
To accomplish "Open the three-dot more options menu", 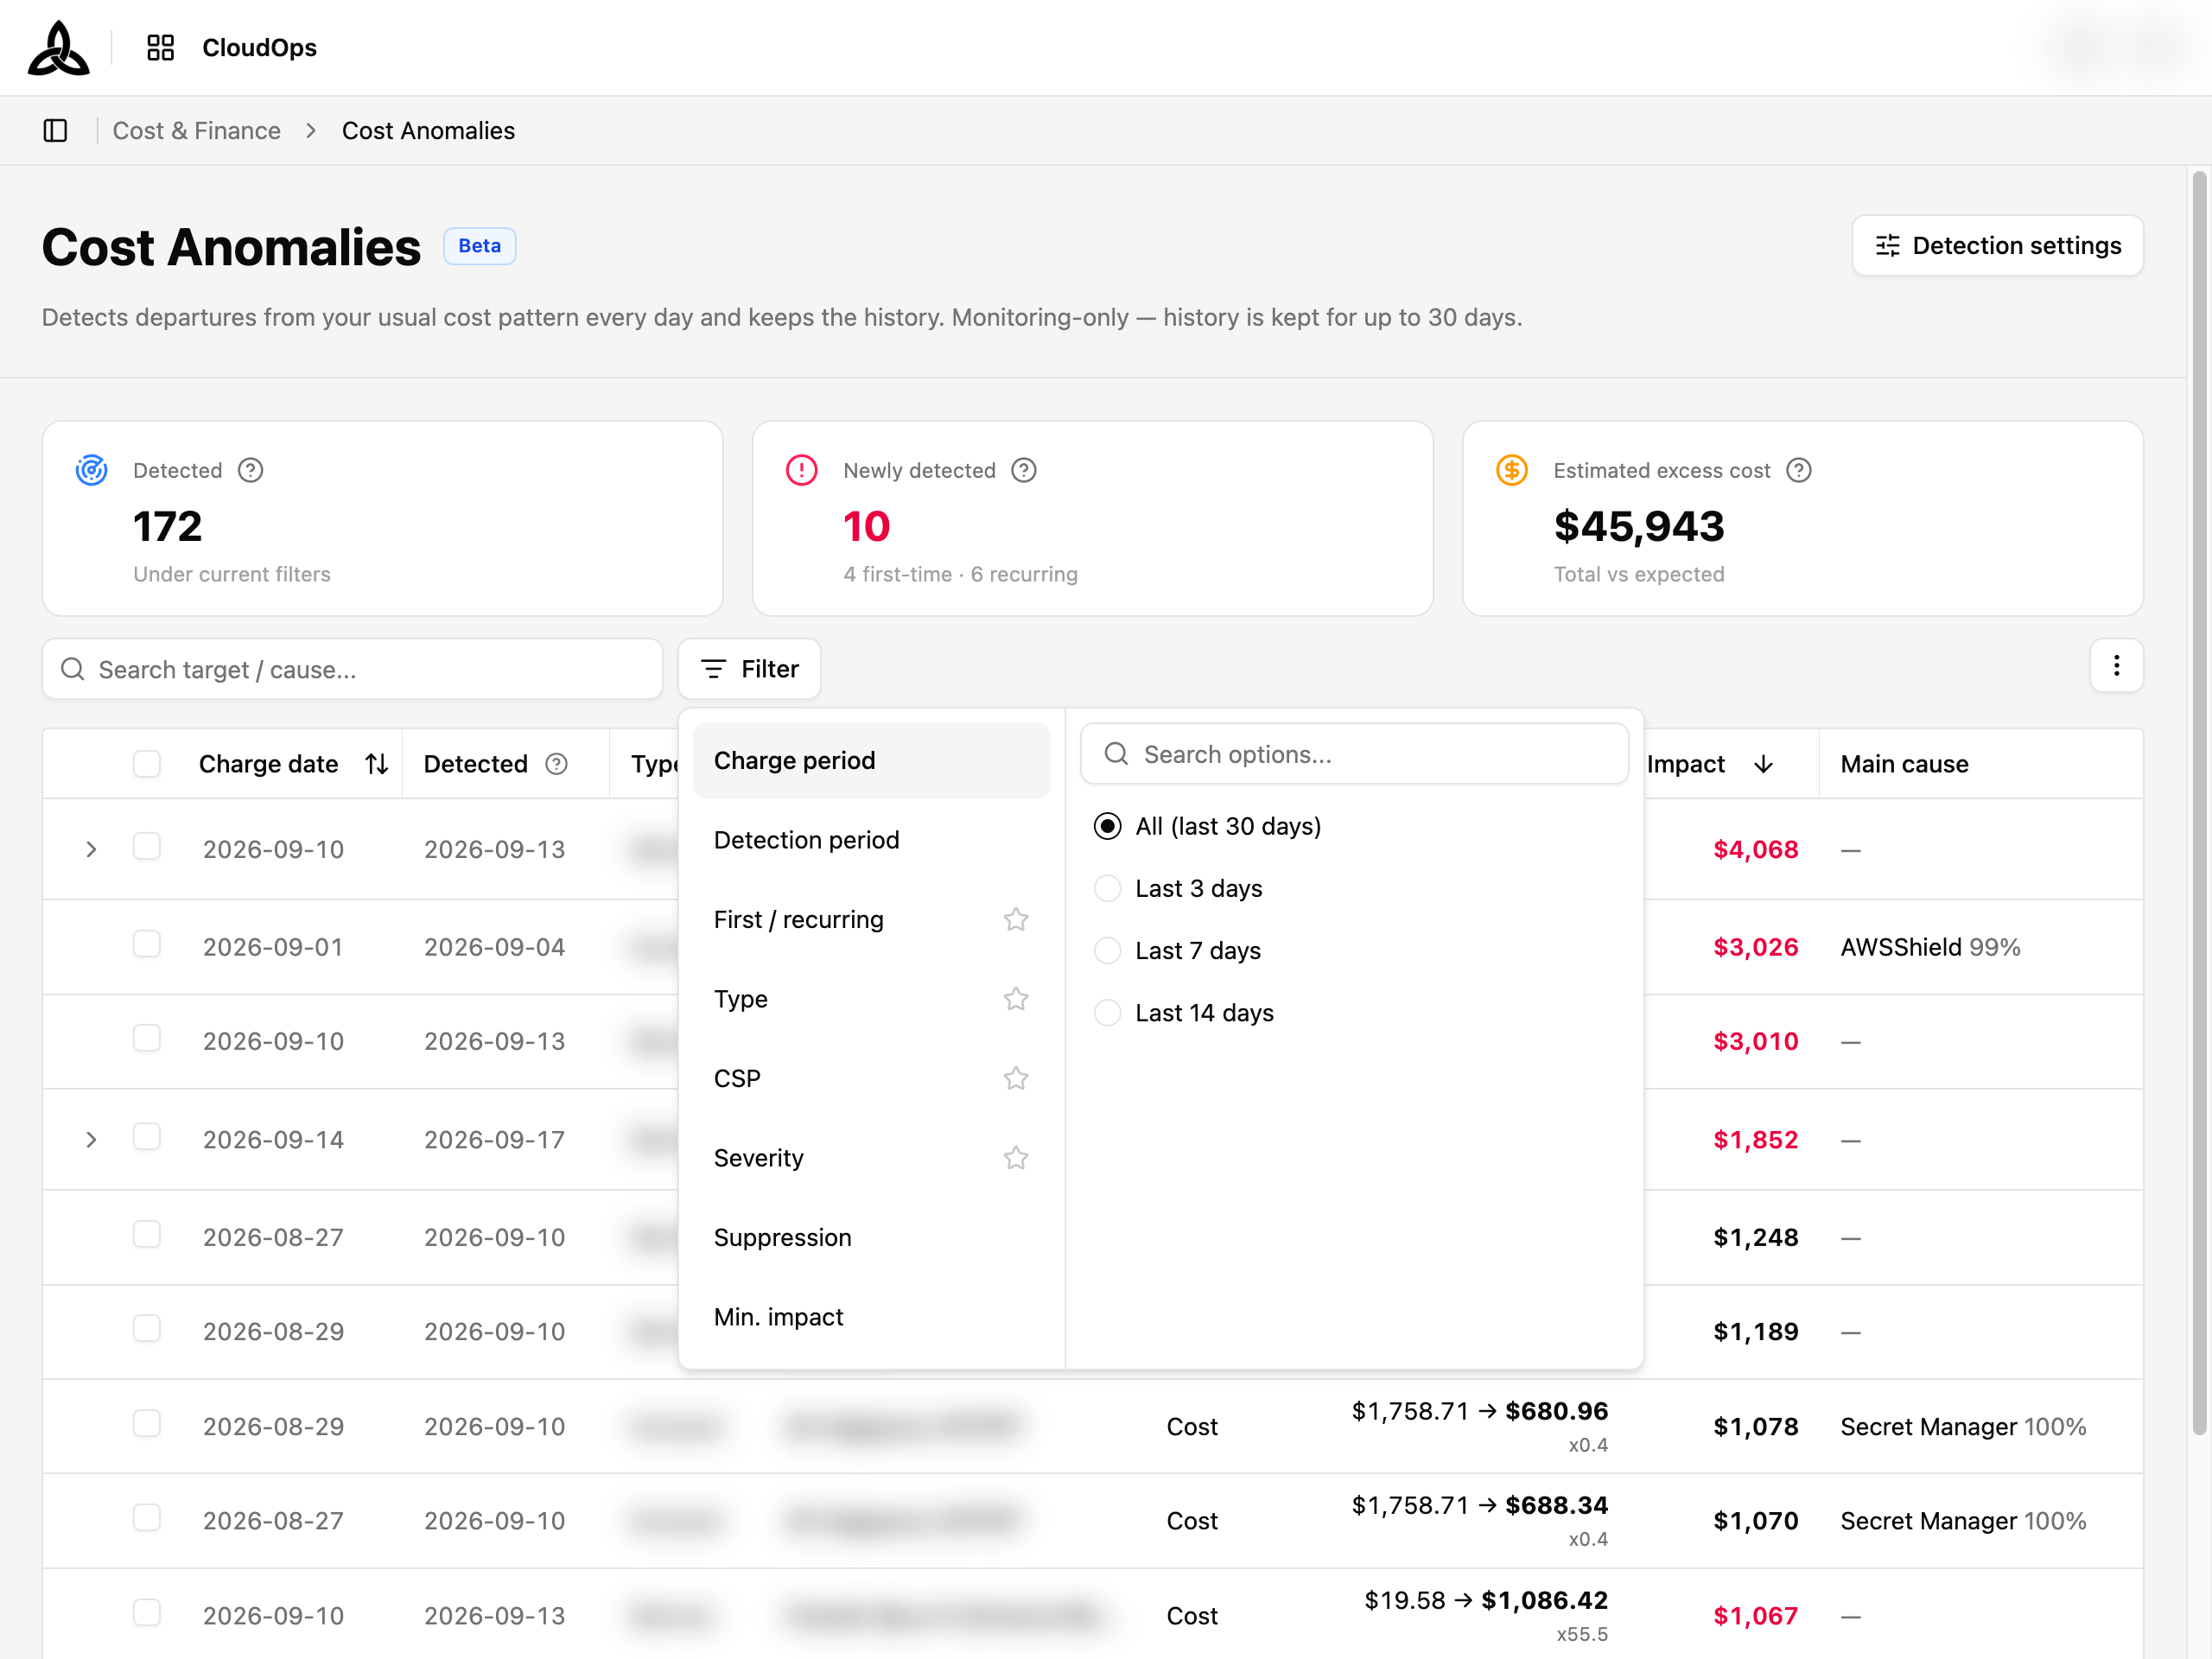I will [x=2116, y=666].
